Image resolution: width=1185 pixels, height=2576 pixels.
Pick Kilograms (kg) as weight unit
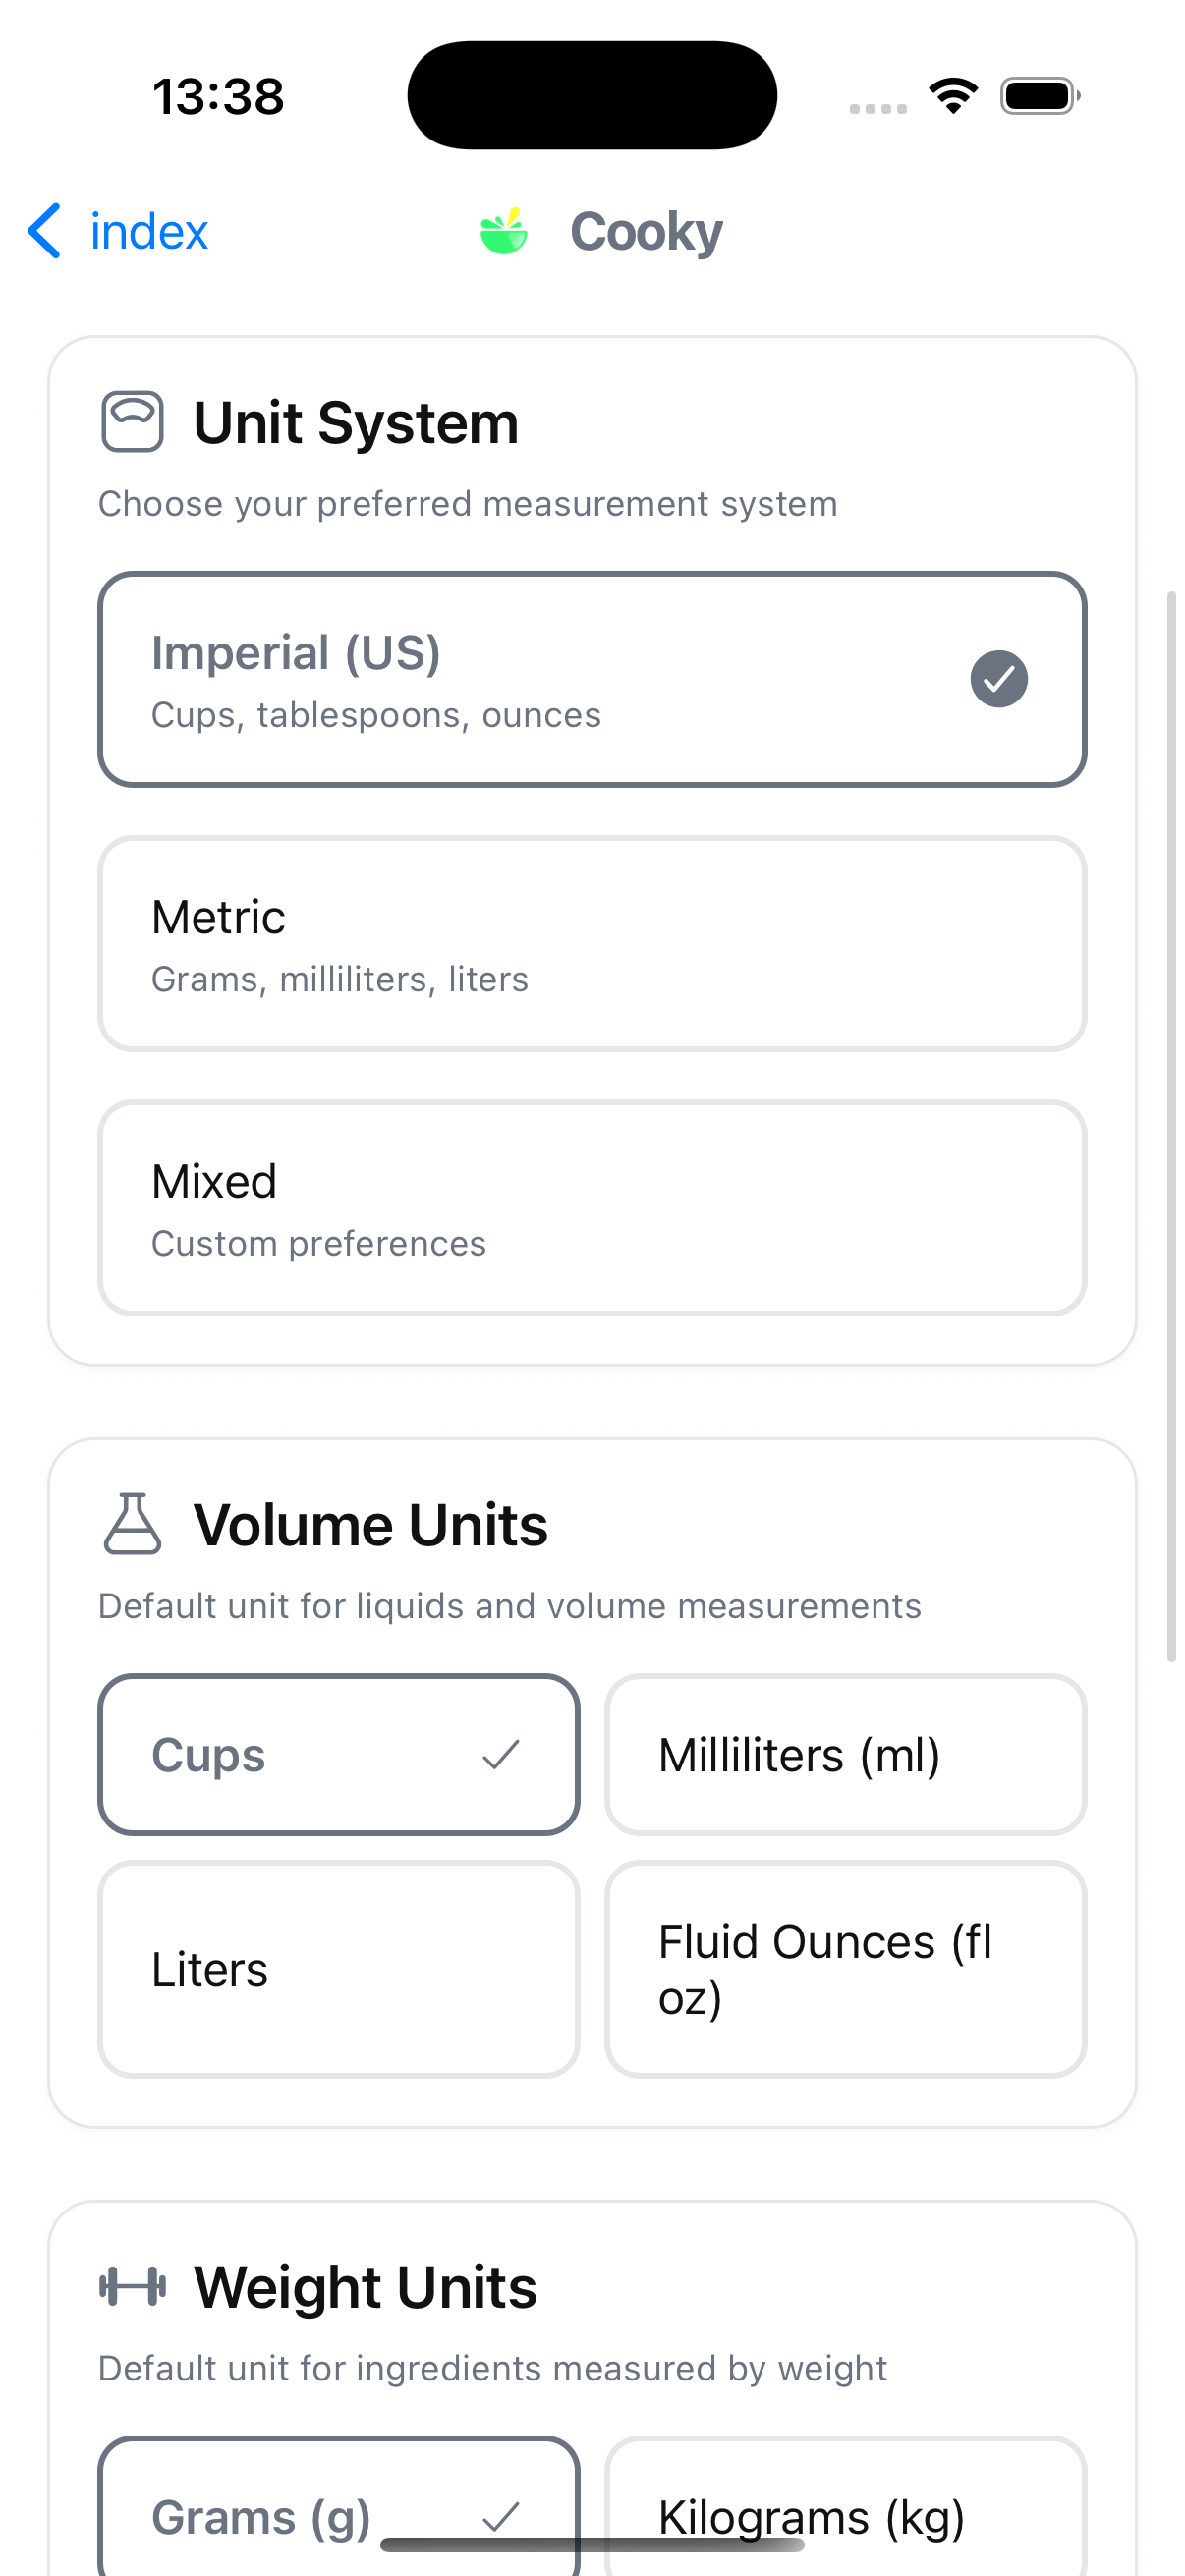pos(845,2500)
